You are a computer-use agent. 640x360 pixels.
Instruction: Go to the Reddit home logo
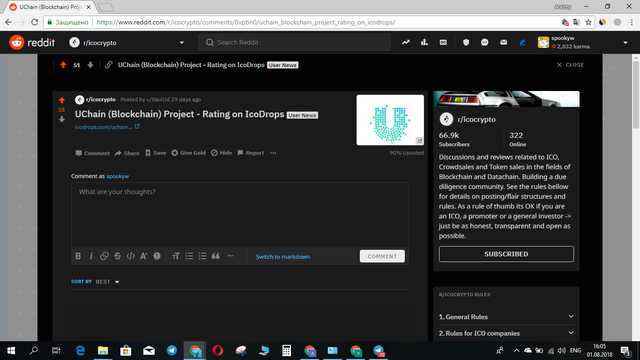coord(32,42)
